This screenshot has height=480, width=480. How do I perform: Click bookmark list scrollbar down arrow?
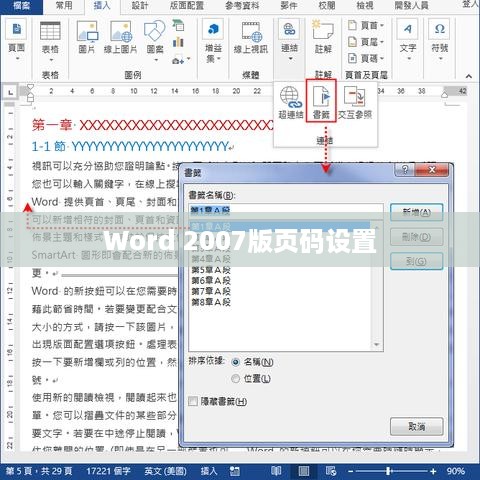(377, 345)
